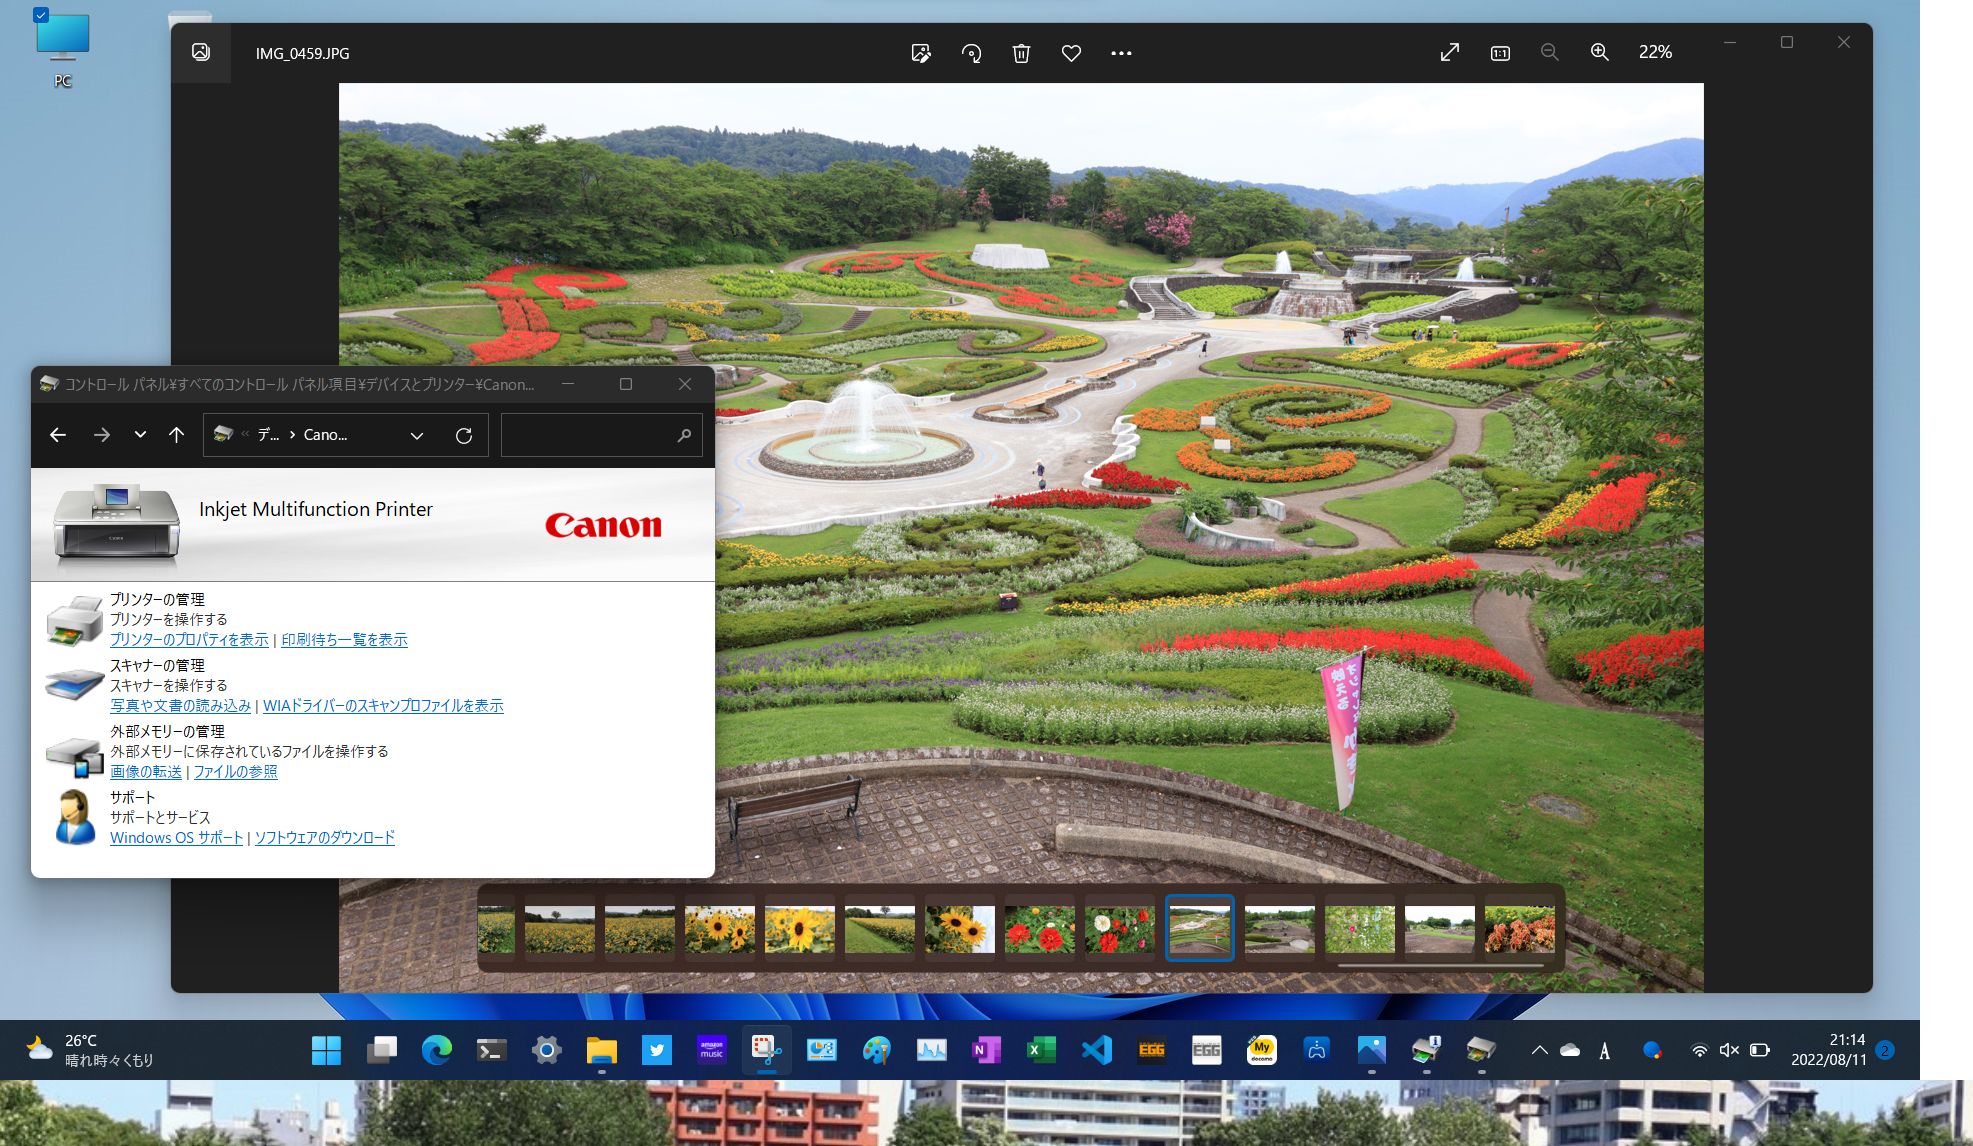Refresh the Canon control panel window
Viewport: 1973px width, 1146px height.
pyautogui.click(x=464, y=435)
